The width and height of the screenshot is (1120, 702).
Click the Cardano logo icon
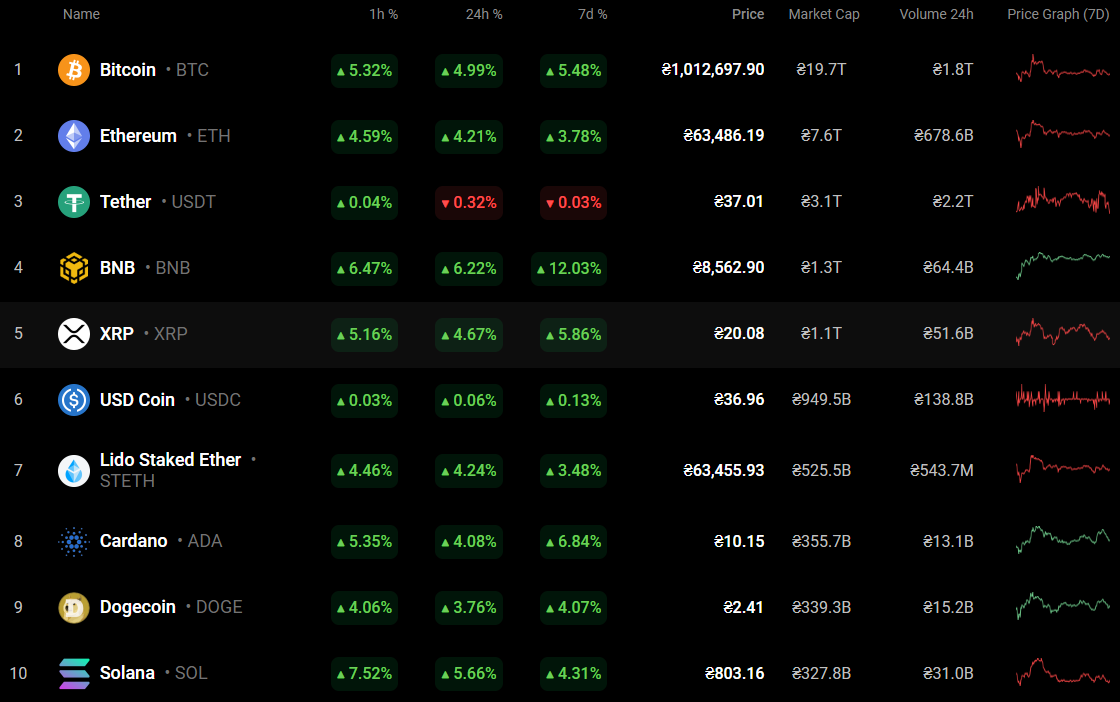point(73,541)
